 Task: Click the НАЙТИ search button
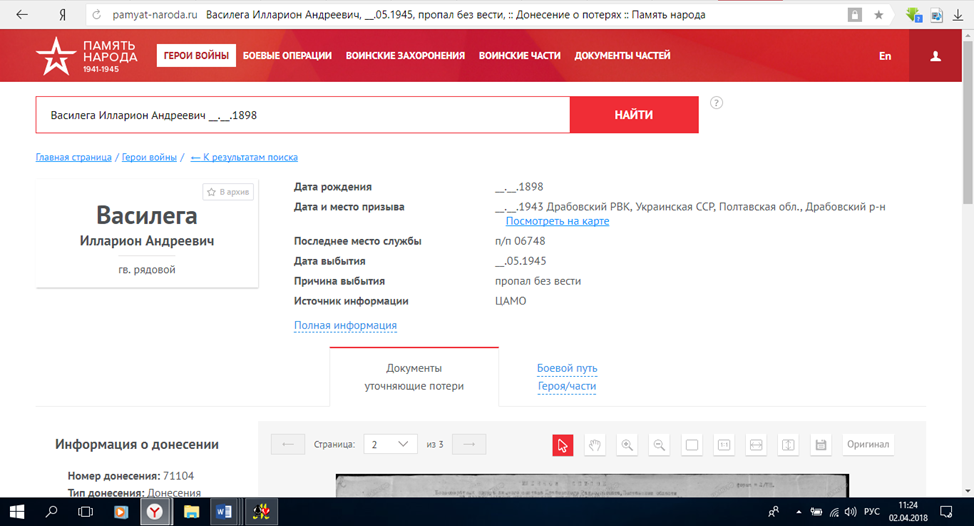[x=634, y=115]
